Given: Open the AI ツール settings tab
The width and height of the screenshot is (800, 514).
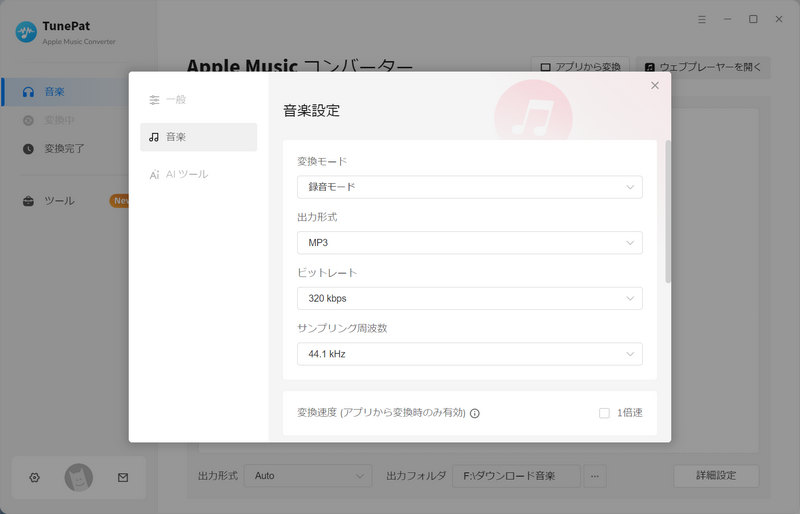Looking at the screenshot, I should [x=198, y=174].
